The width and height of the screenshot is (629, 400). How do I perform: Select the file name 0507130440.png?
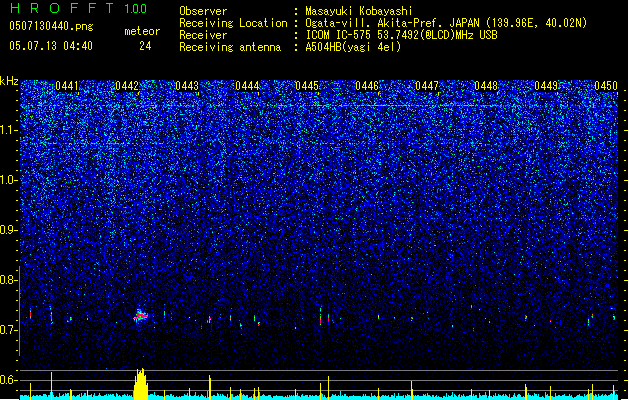(51, 26)
